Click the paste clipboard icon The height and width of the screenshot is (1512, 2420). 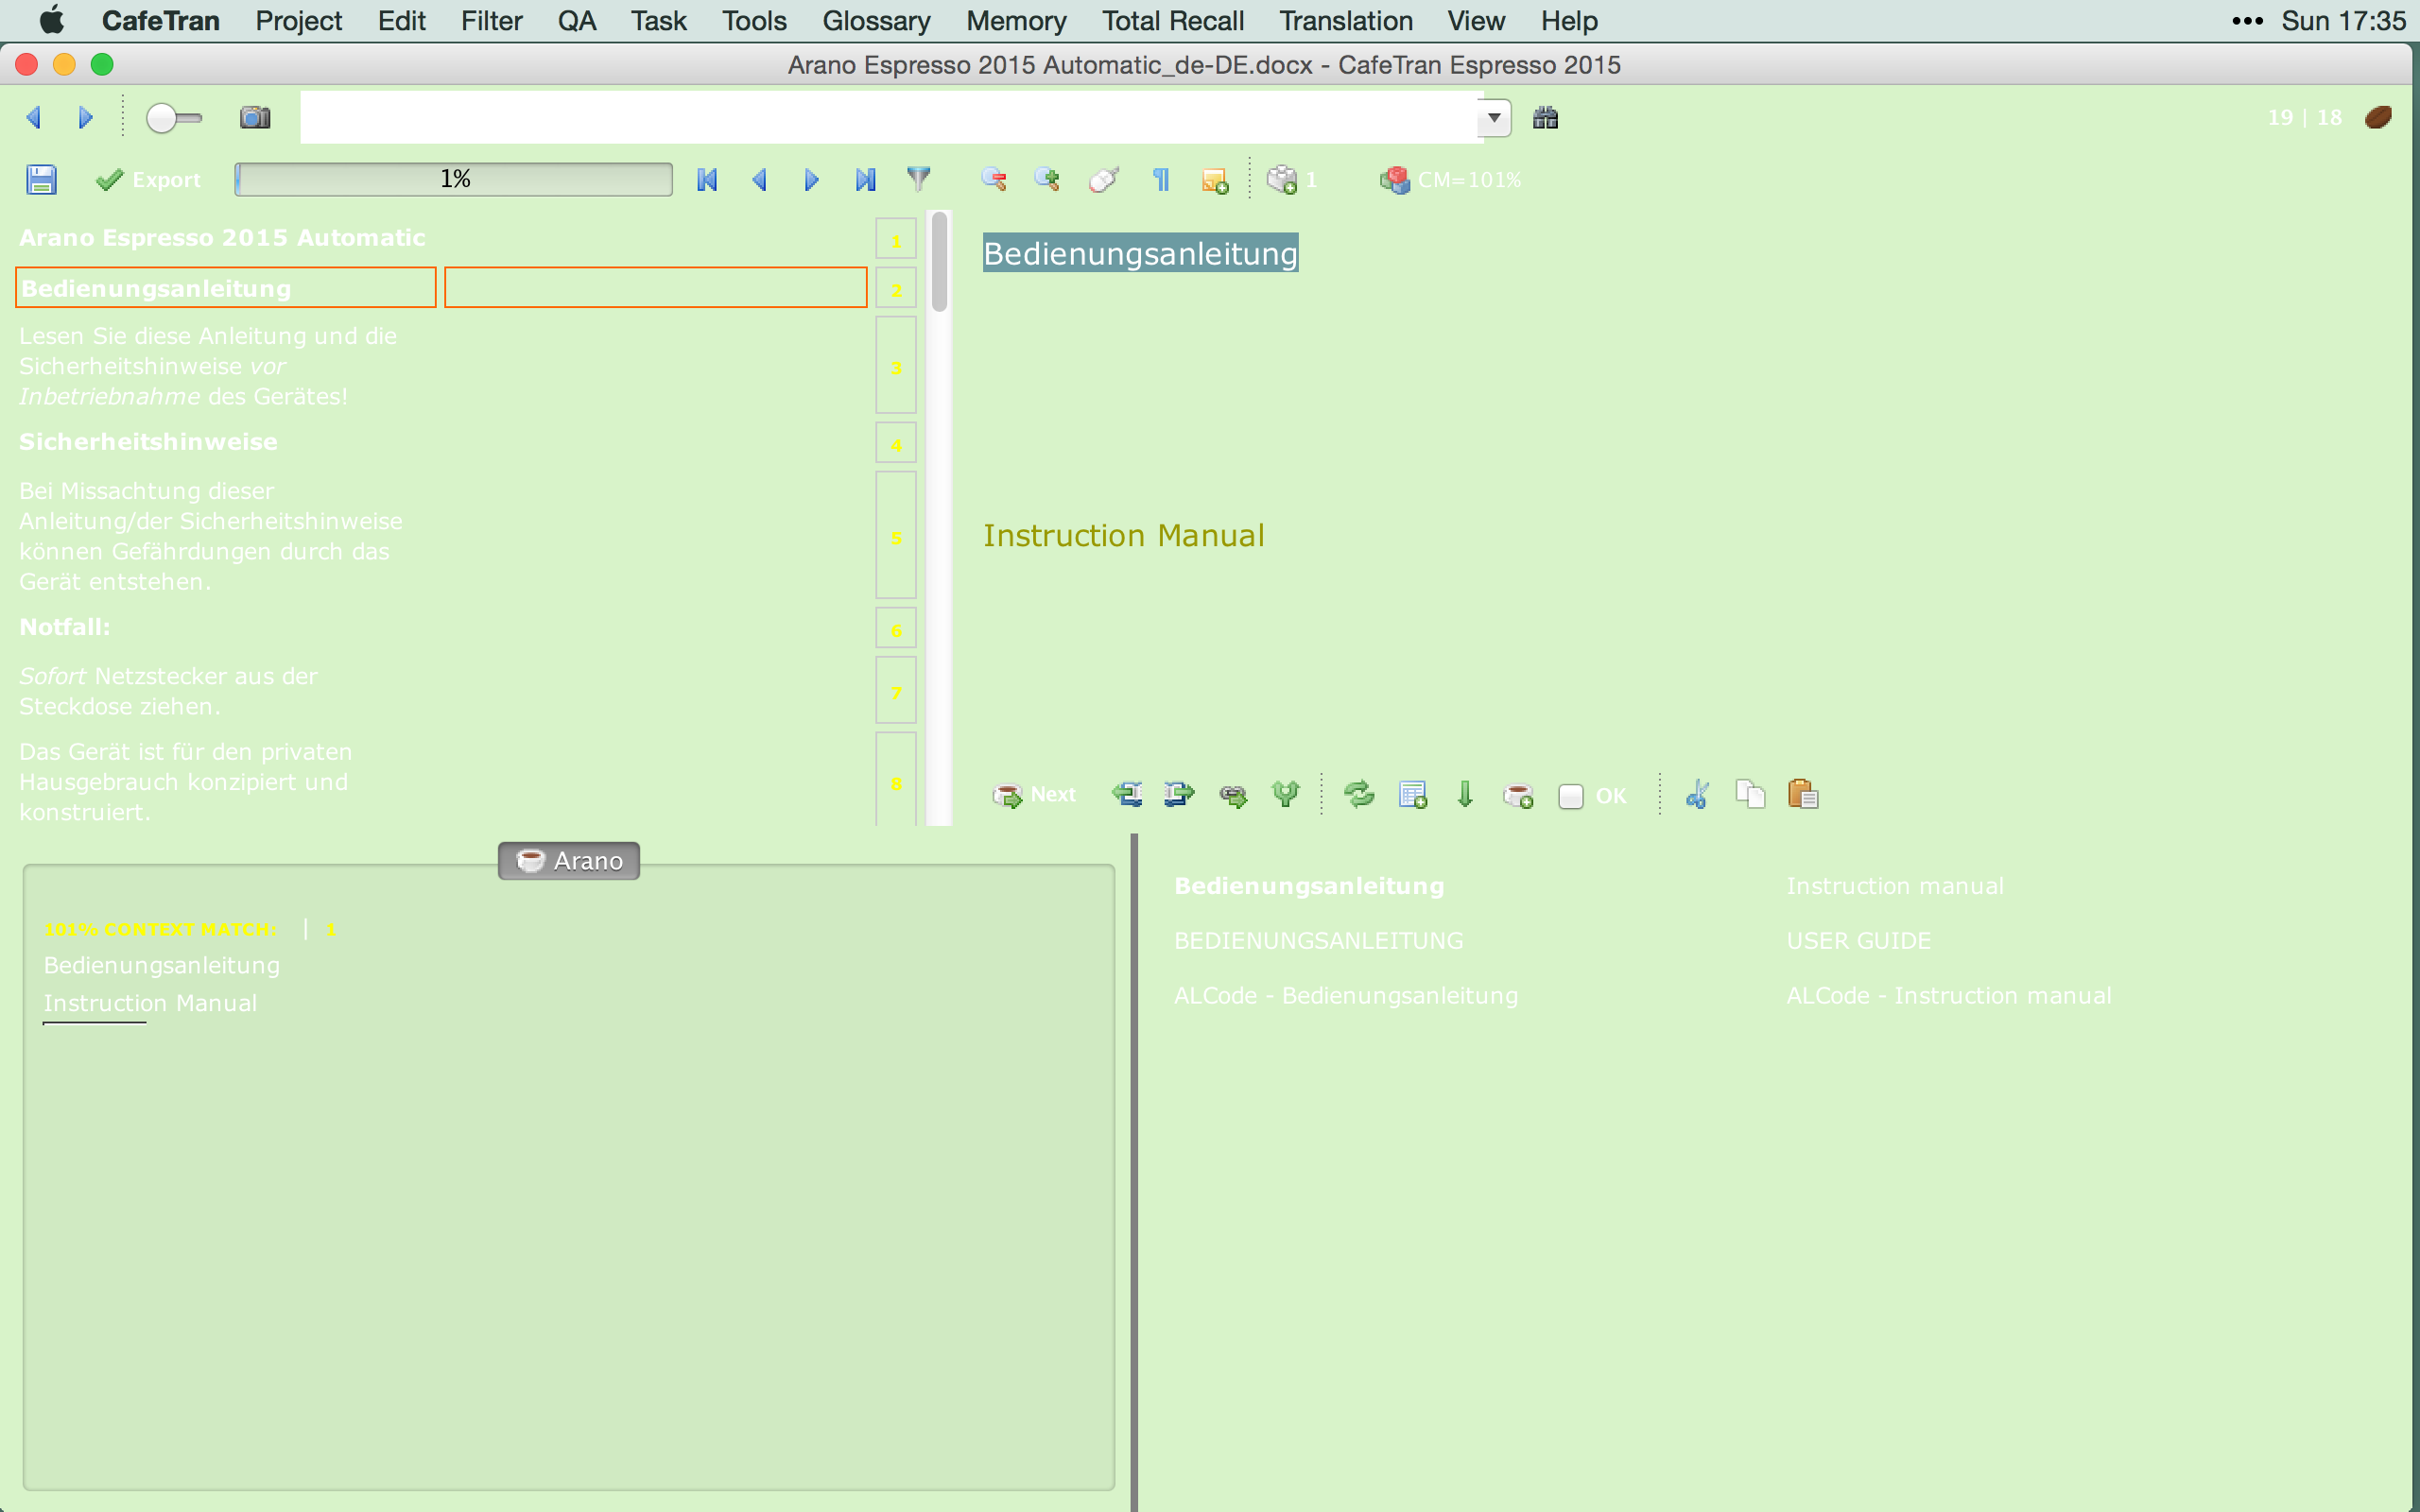[x=1802, y=795]
